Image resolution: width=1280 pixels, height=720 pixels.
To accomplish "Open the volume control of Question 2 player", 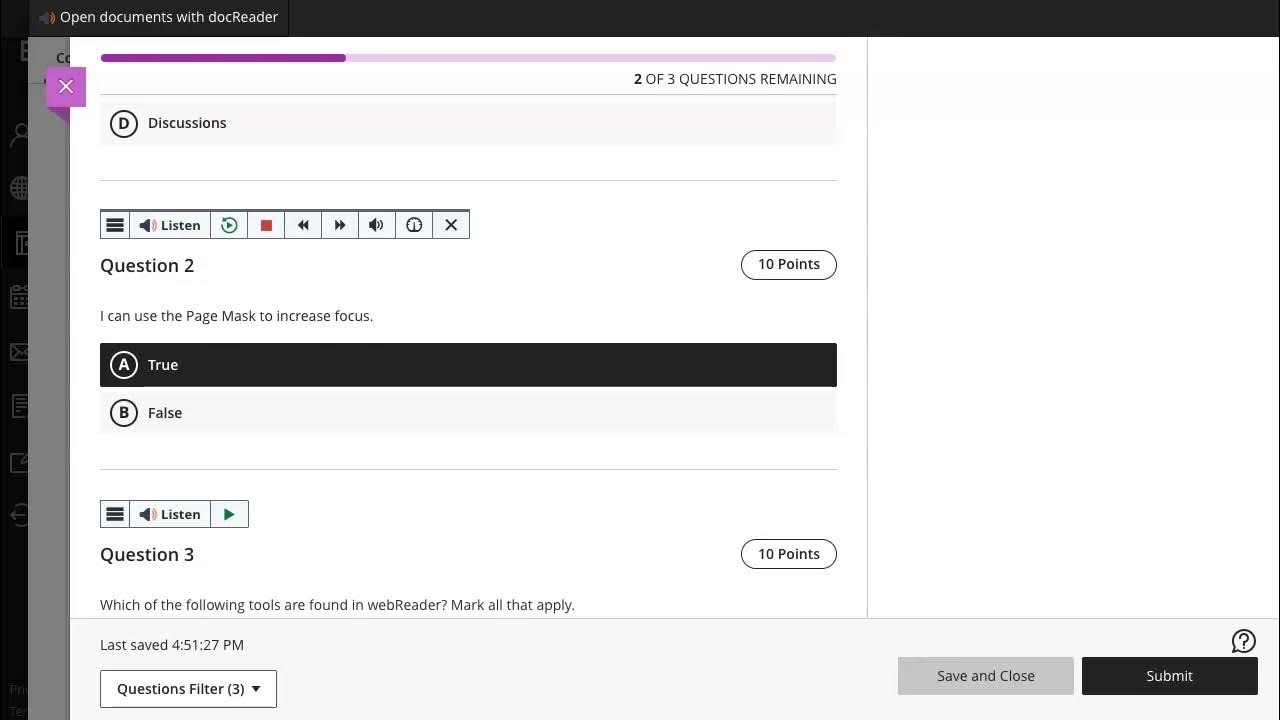I will (x=377, y=225).
